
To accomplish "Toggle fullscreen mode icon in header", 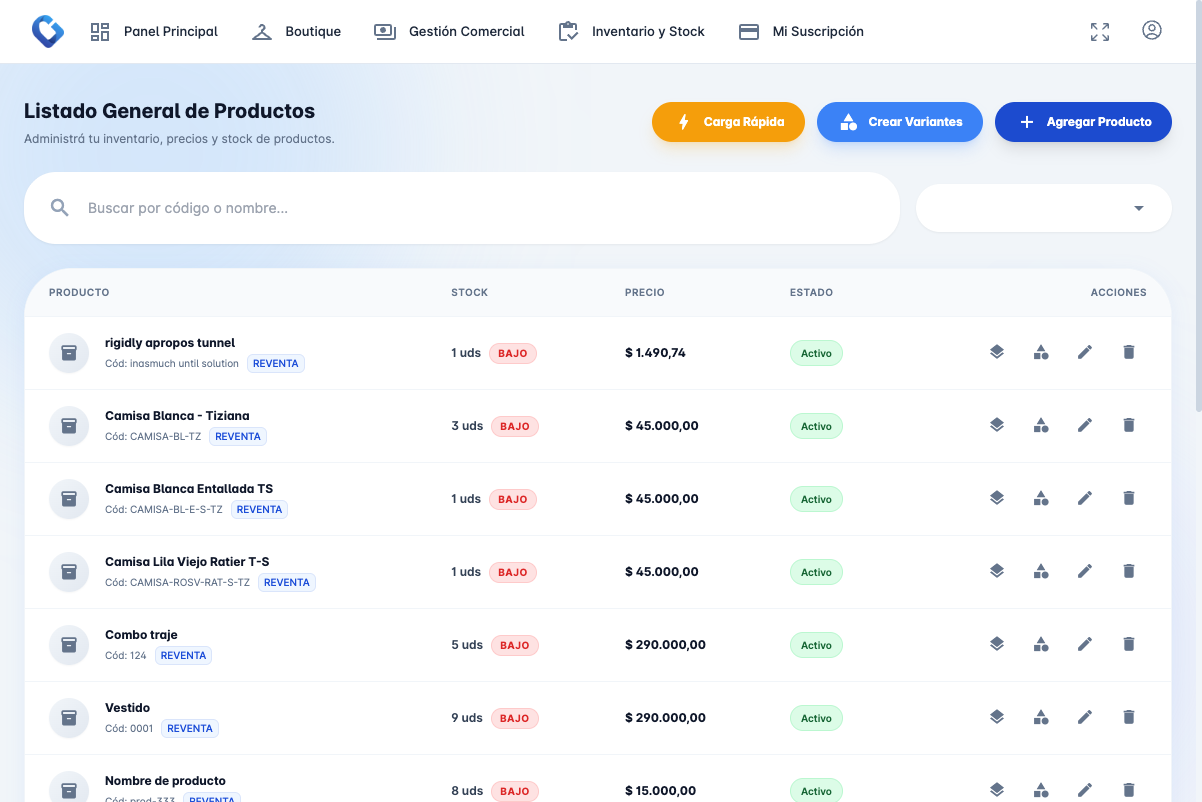I will click(x=1100, y=32).
